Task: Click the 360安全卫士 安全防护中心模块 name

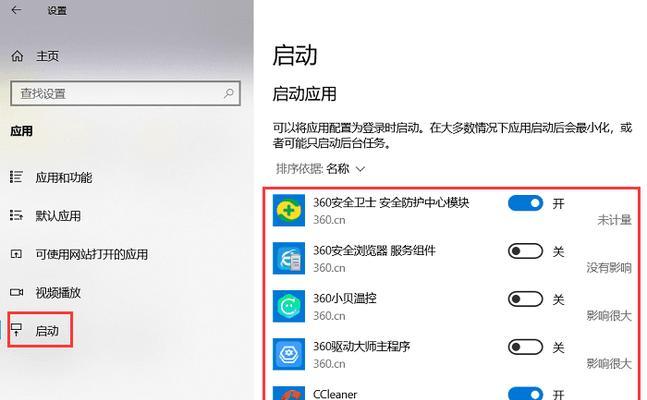Action: pyautogui.click(x=391, y=203)
